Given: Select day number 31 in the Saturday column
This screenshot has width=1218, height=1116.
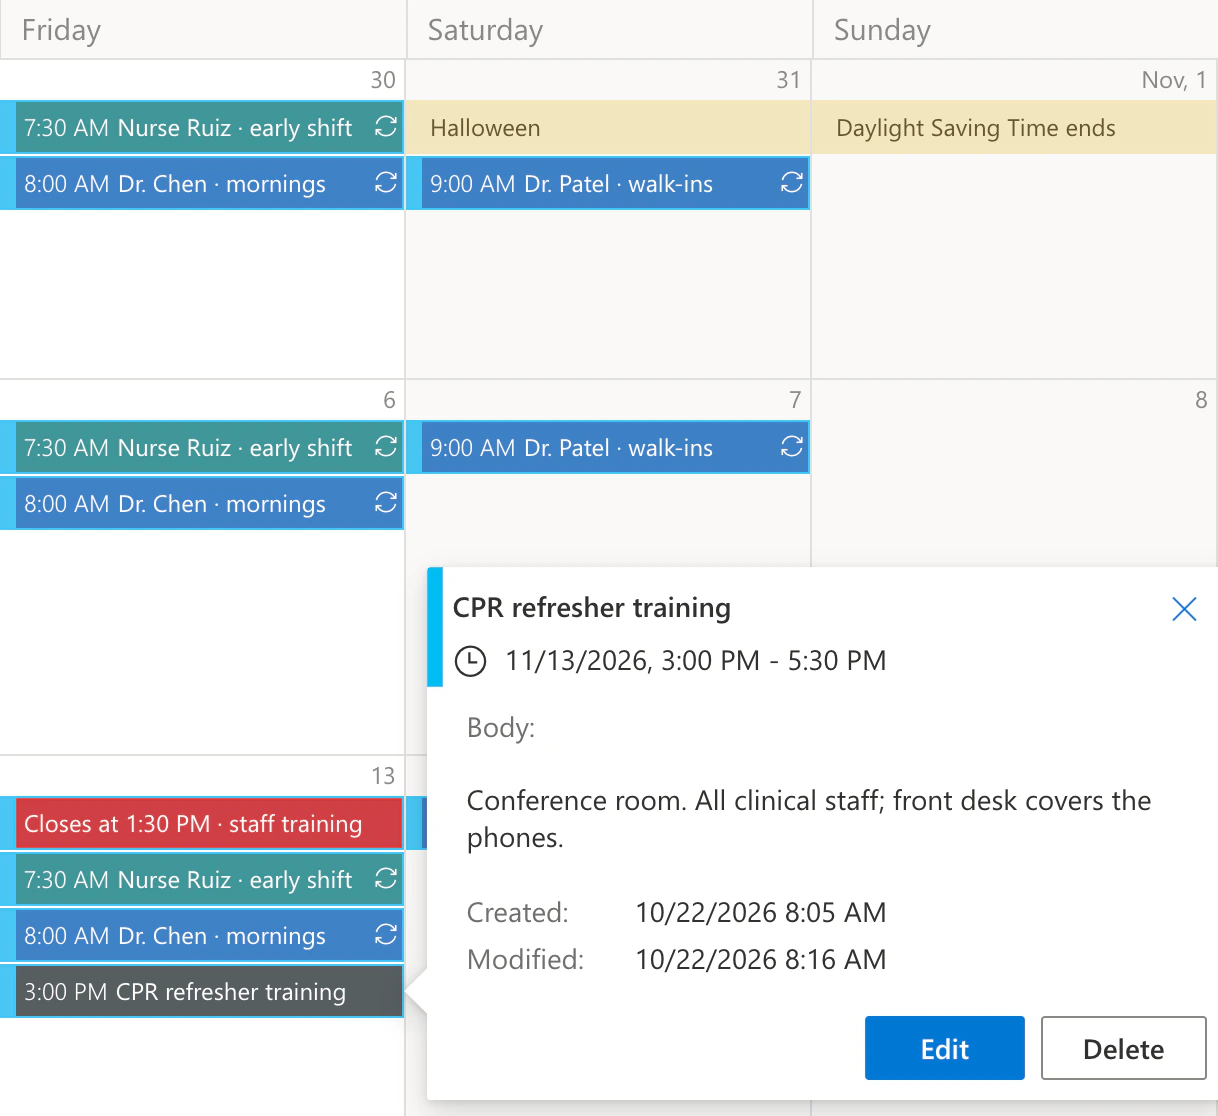Looking at the screenshot, I should click(x=789, y=80).
